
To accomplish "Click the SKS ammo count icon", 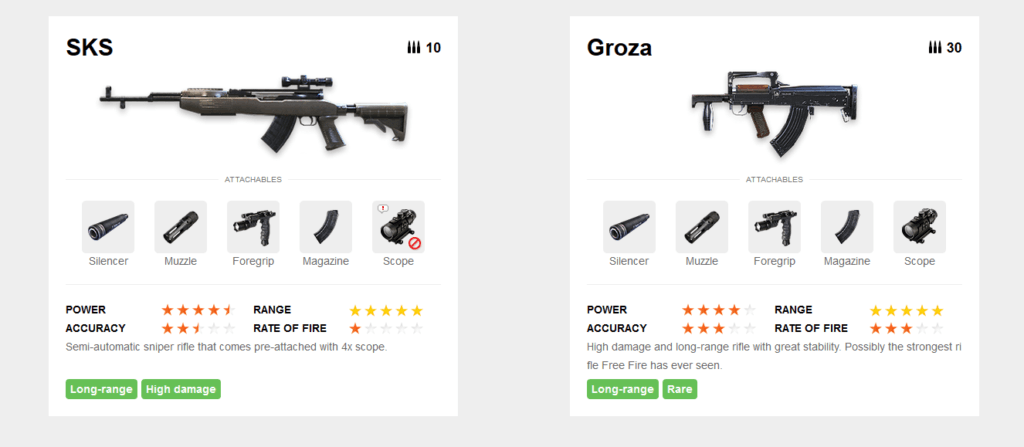I will click(x=414, y=47).
